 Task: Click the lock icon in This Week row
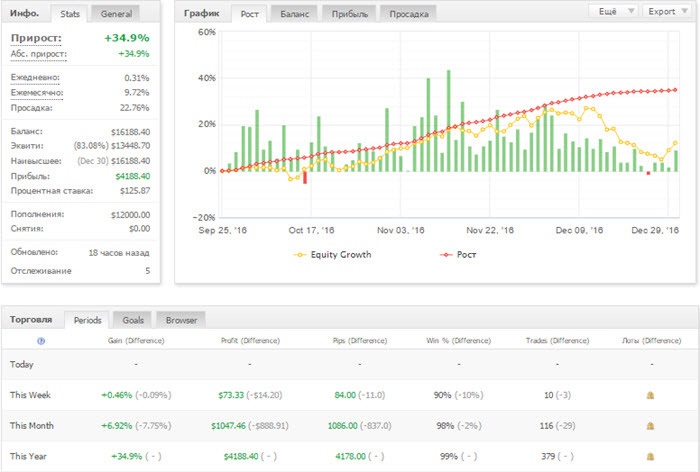click(650, 396)
